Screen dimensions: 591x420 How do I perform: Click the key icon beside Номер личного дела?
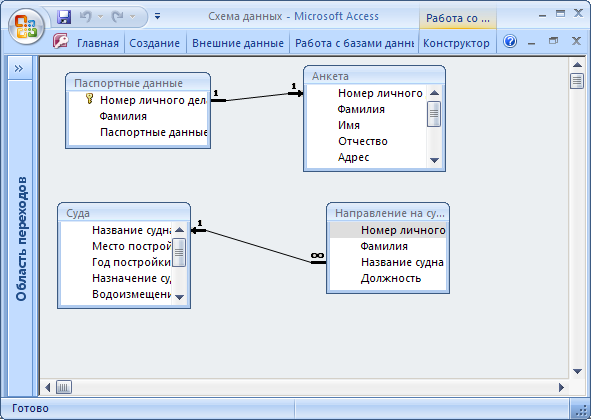pos(89,99)
